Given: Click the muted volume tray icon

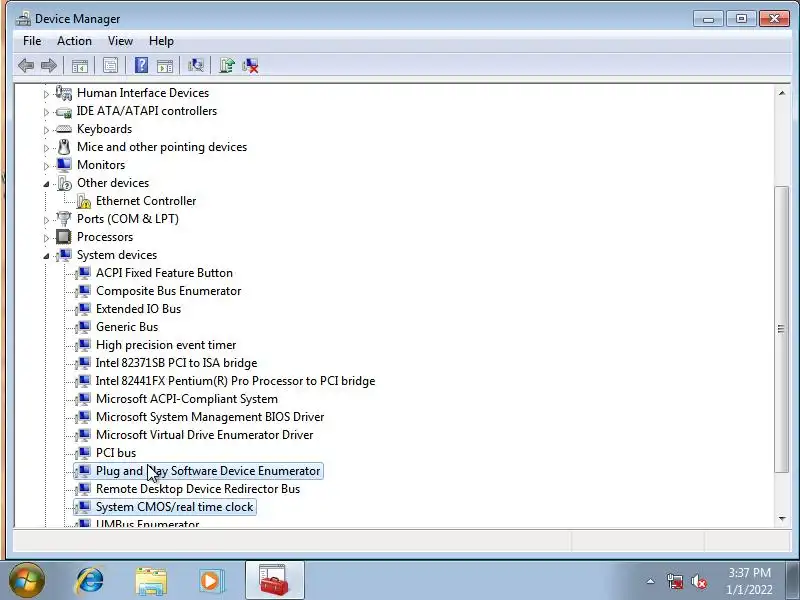Looking at the screenshot, I should coord(698,581).
